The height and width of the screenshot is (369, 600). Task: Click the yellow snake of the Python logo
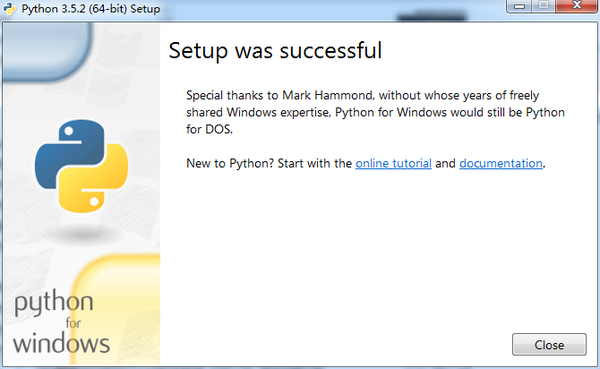pos(95,179)
